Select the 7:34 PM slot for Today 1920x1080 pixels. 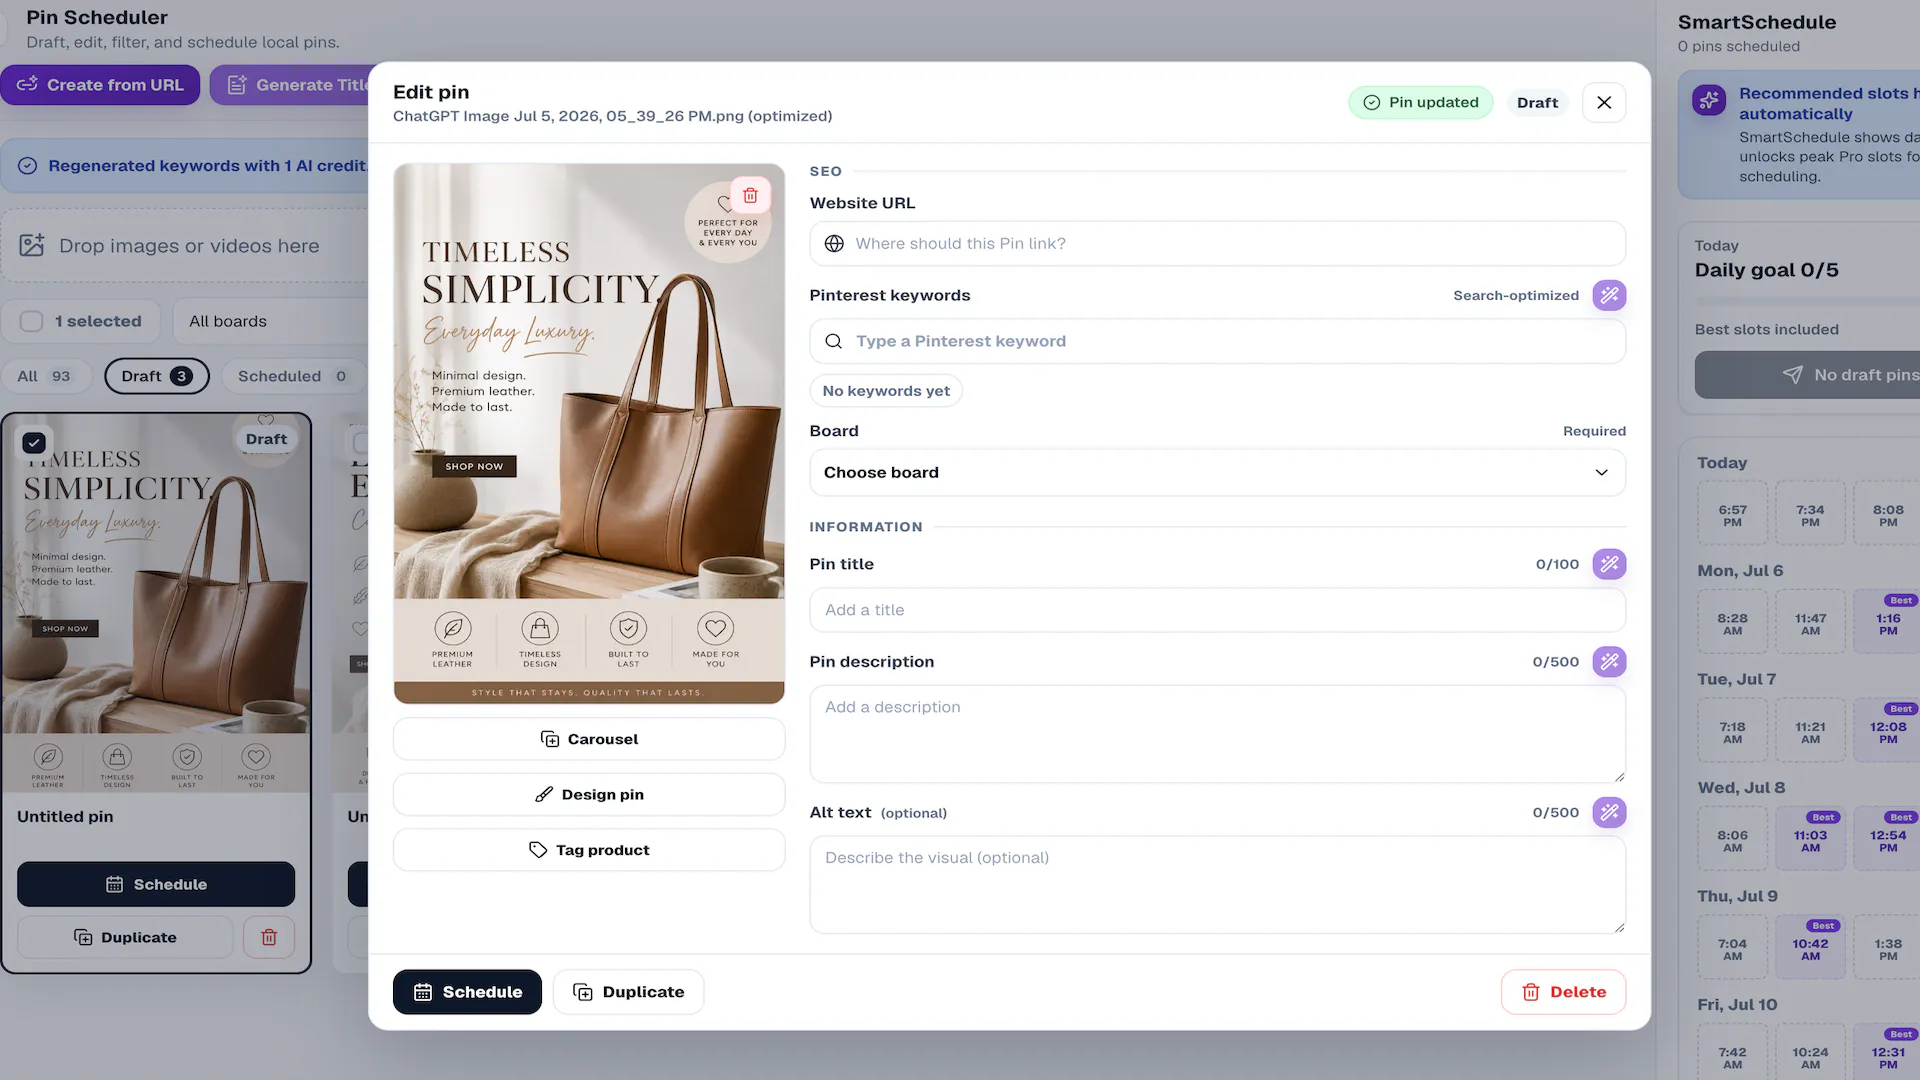(x=1810, y=515)
